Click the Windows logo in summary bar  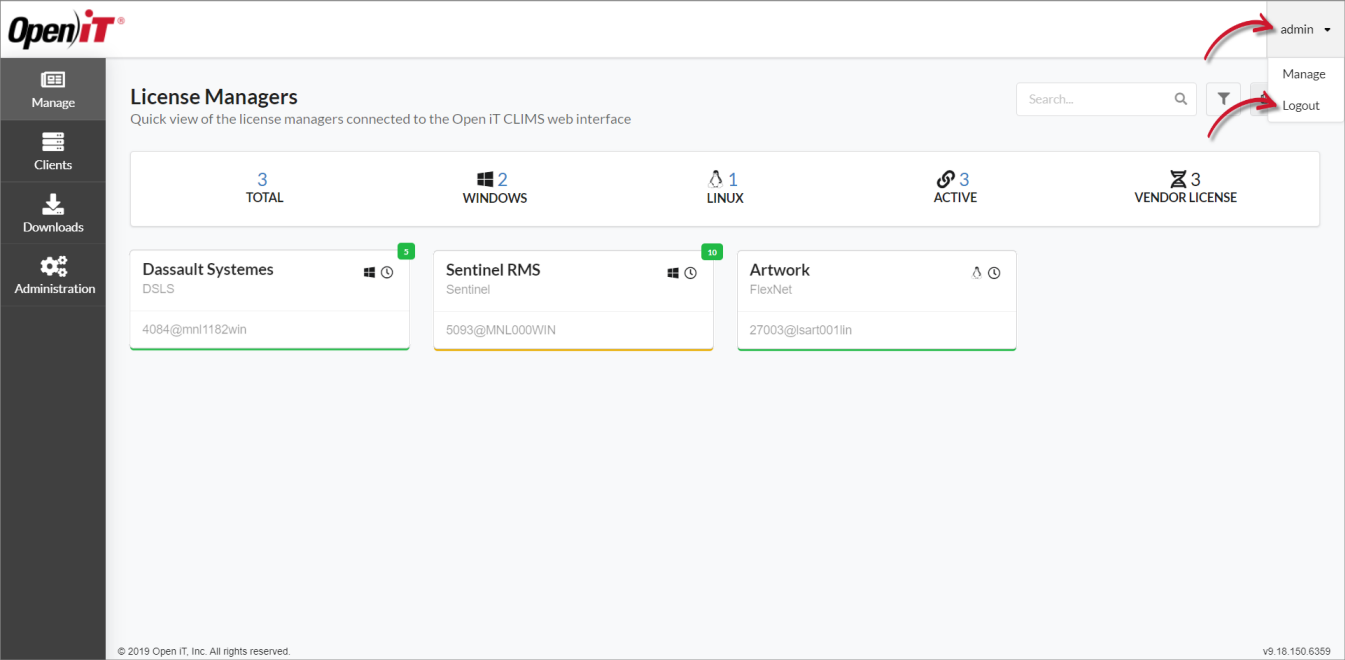pos(486,180)
